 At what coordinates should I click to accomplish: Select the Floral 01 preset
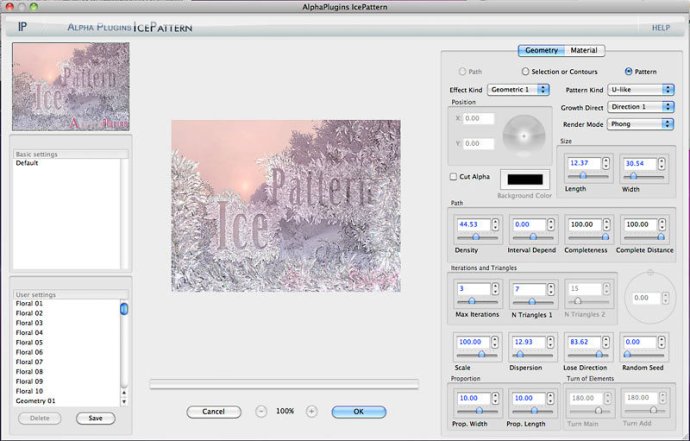tap(29, 304)
